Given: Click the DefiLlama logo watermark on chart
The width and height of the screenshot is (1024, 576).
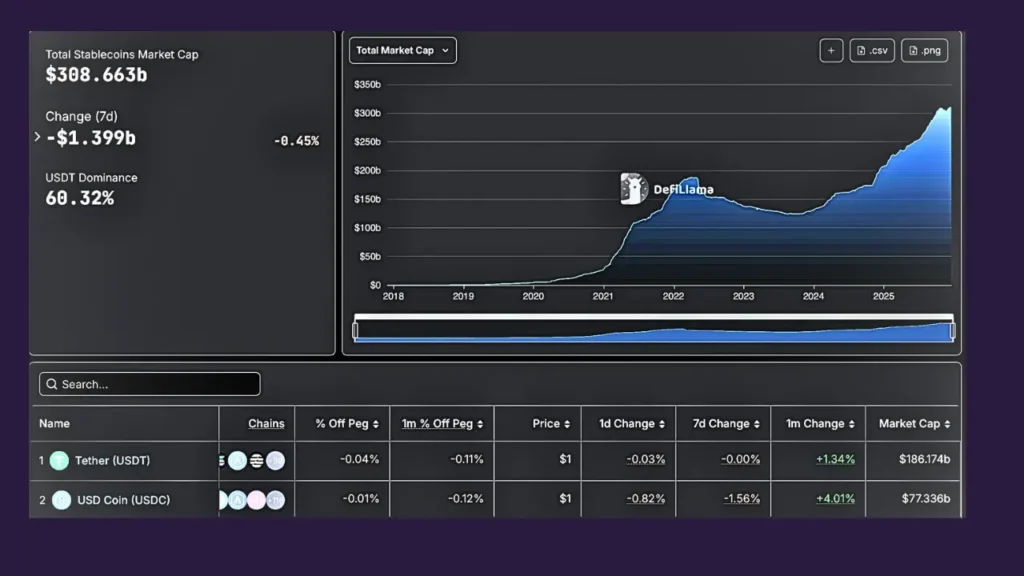Looking at the screenshot, I should pyautogui.click(x=635, y=189).
